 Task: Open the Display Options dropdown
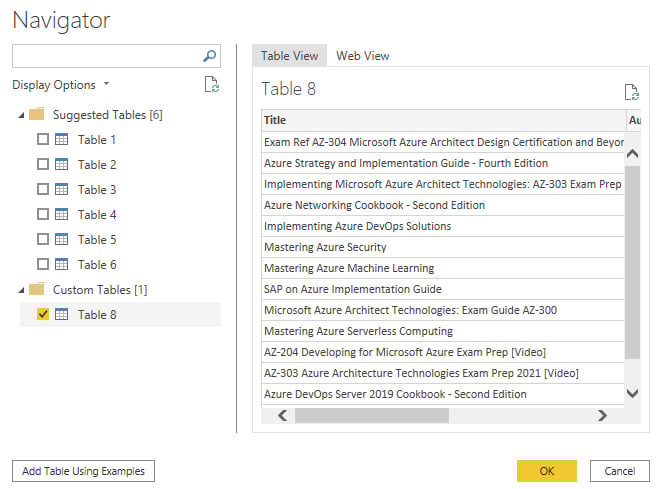(x=61, y=85)
